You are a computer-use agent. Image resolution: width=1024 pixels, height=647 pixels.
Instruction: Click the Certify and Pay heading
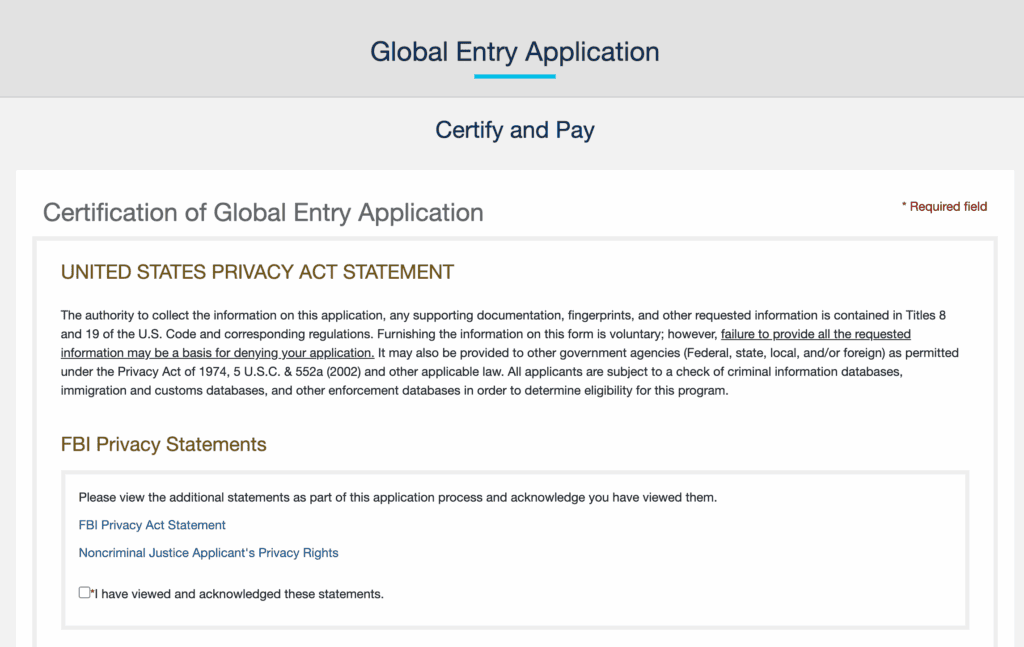[x=514, y=130]
